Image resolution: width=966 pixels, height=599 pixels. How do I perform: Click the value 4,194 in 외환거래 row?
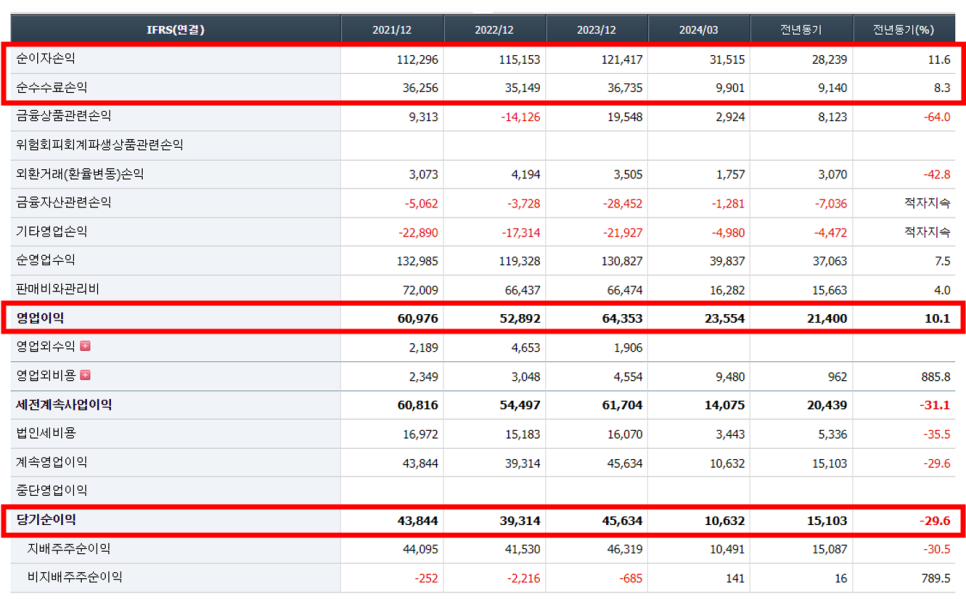pos(526,175)
